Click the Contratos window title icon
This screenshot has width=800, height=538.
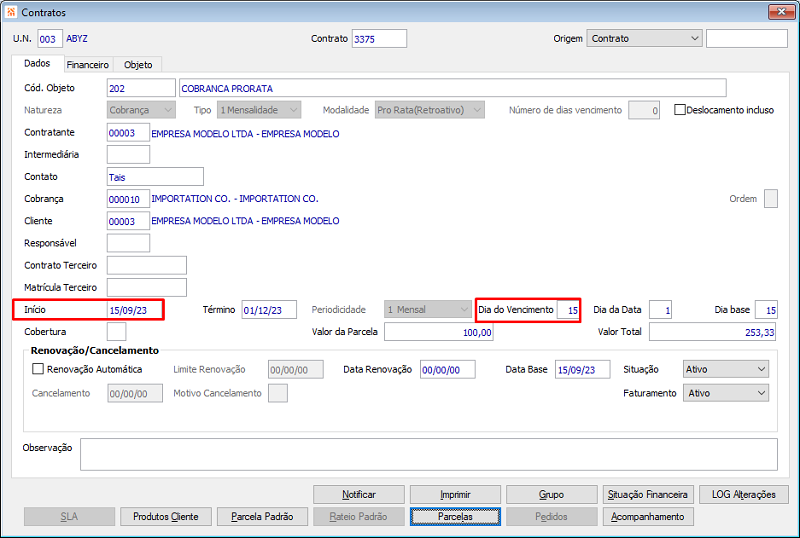click(x=11, y=12)
